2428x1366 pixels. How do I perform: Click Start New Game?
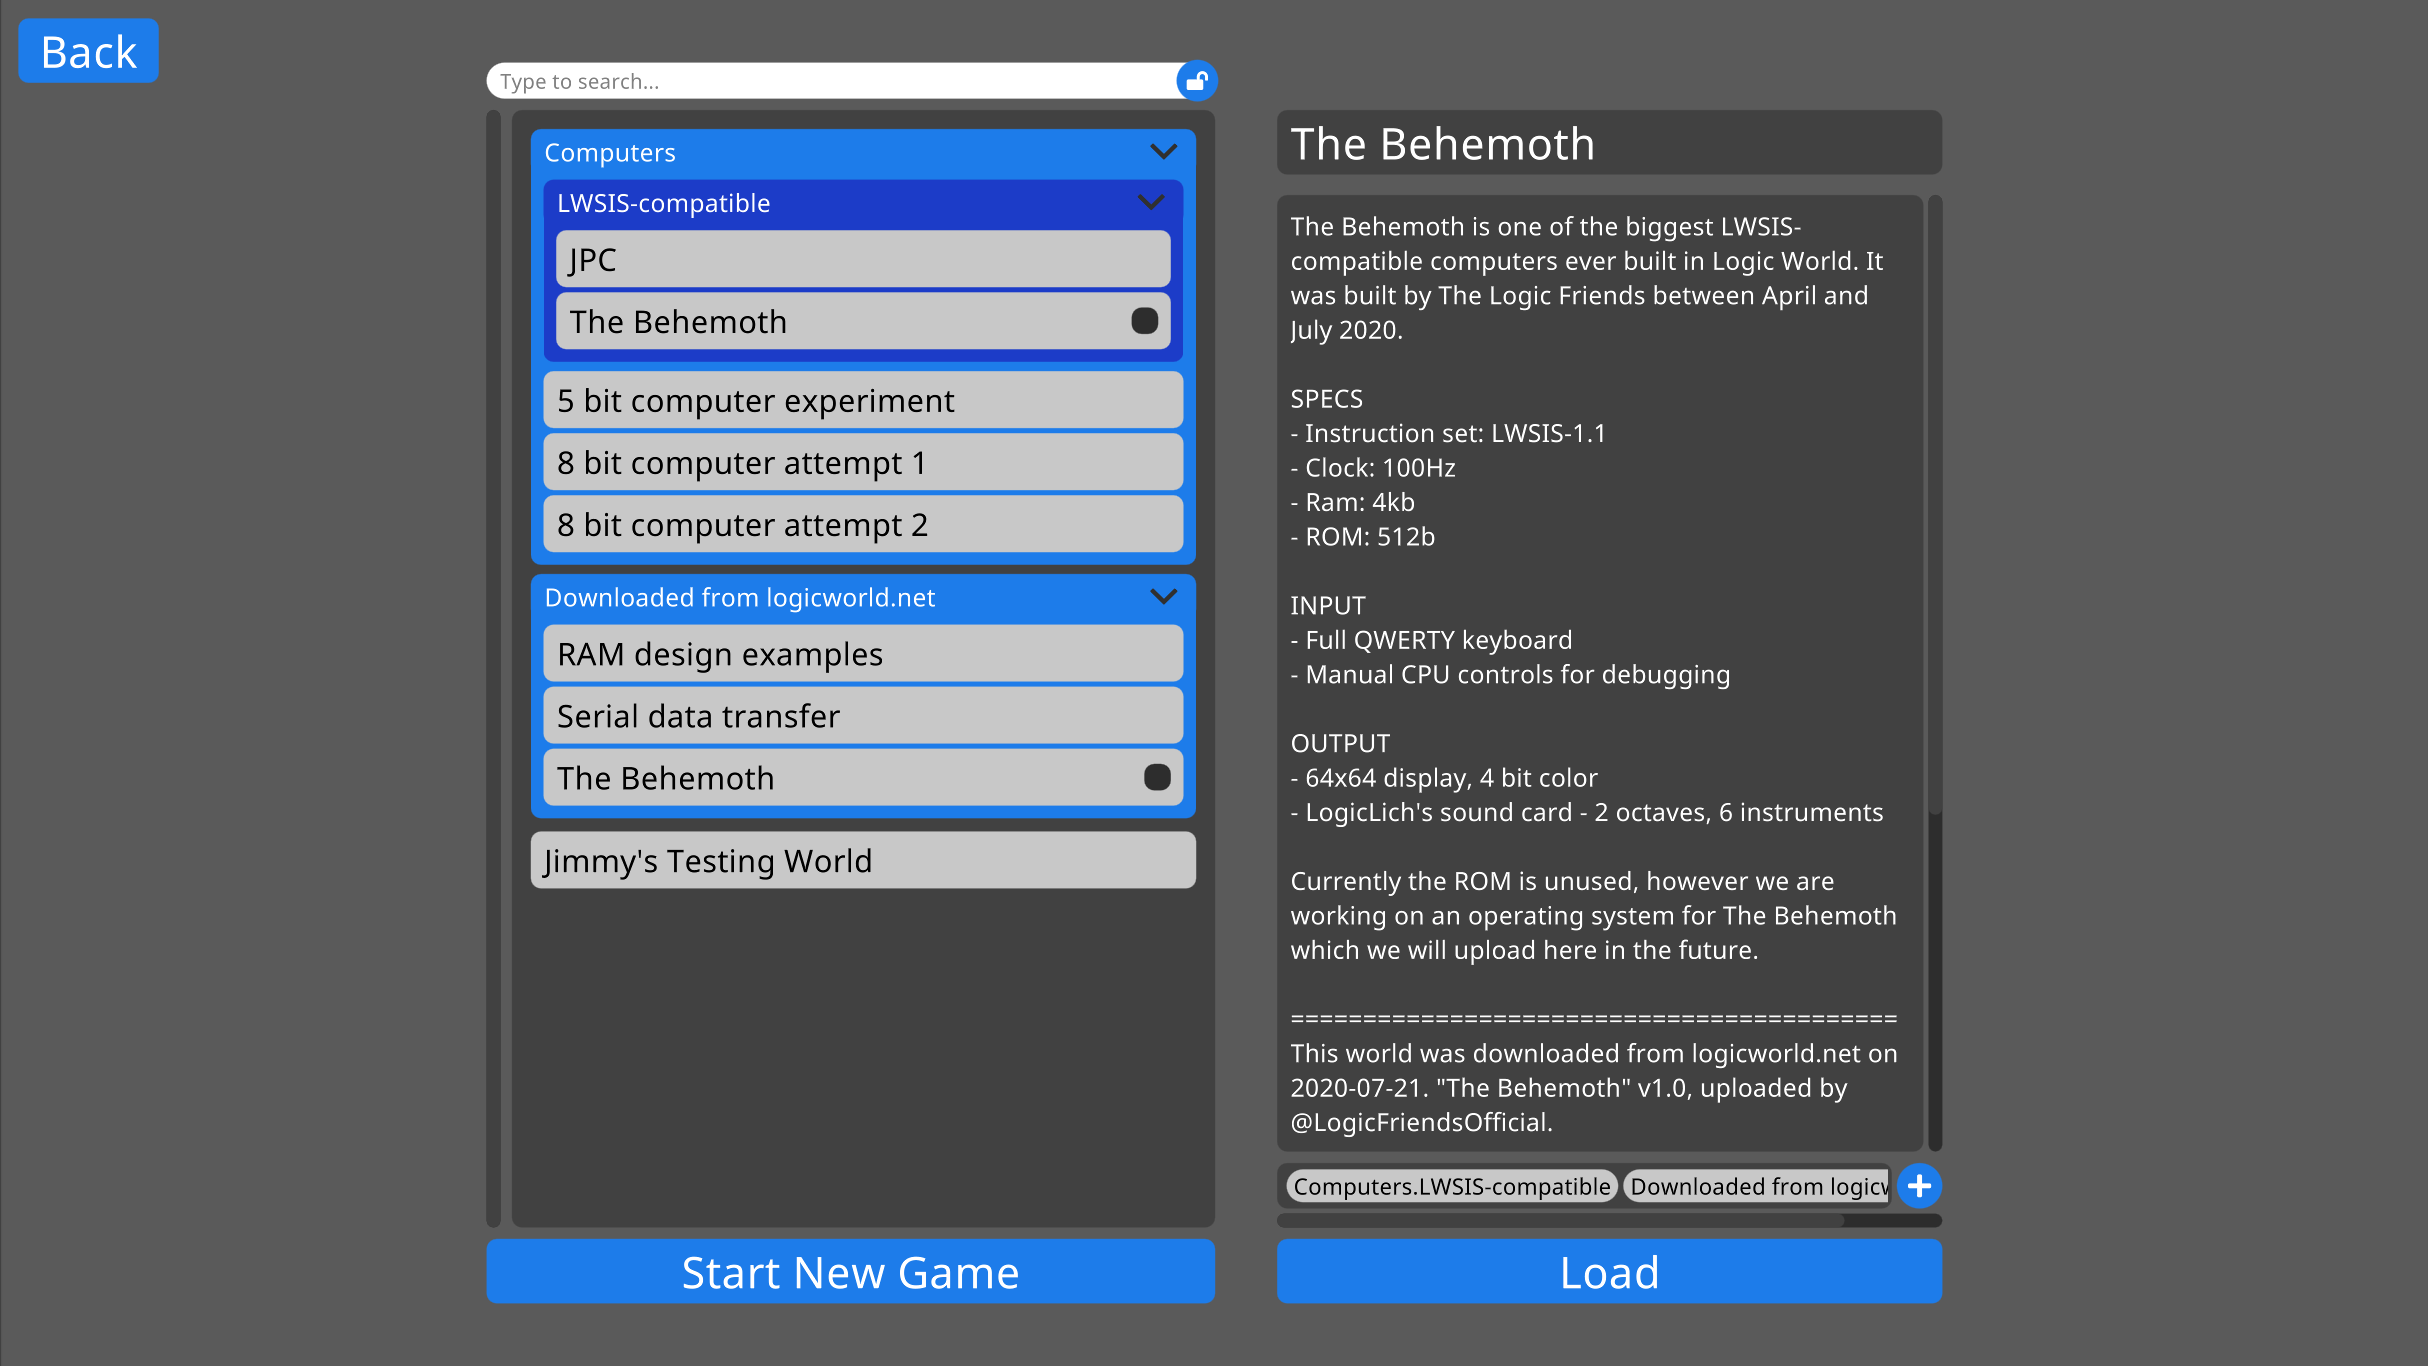(x=850, y=1272)
